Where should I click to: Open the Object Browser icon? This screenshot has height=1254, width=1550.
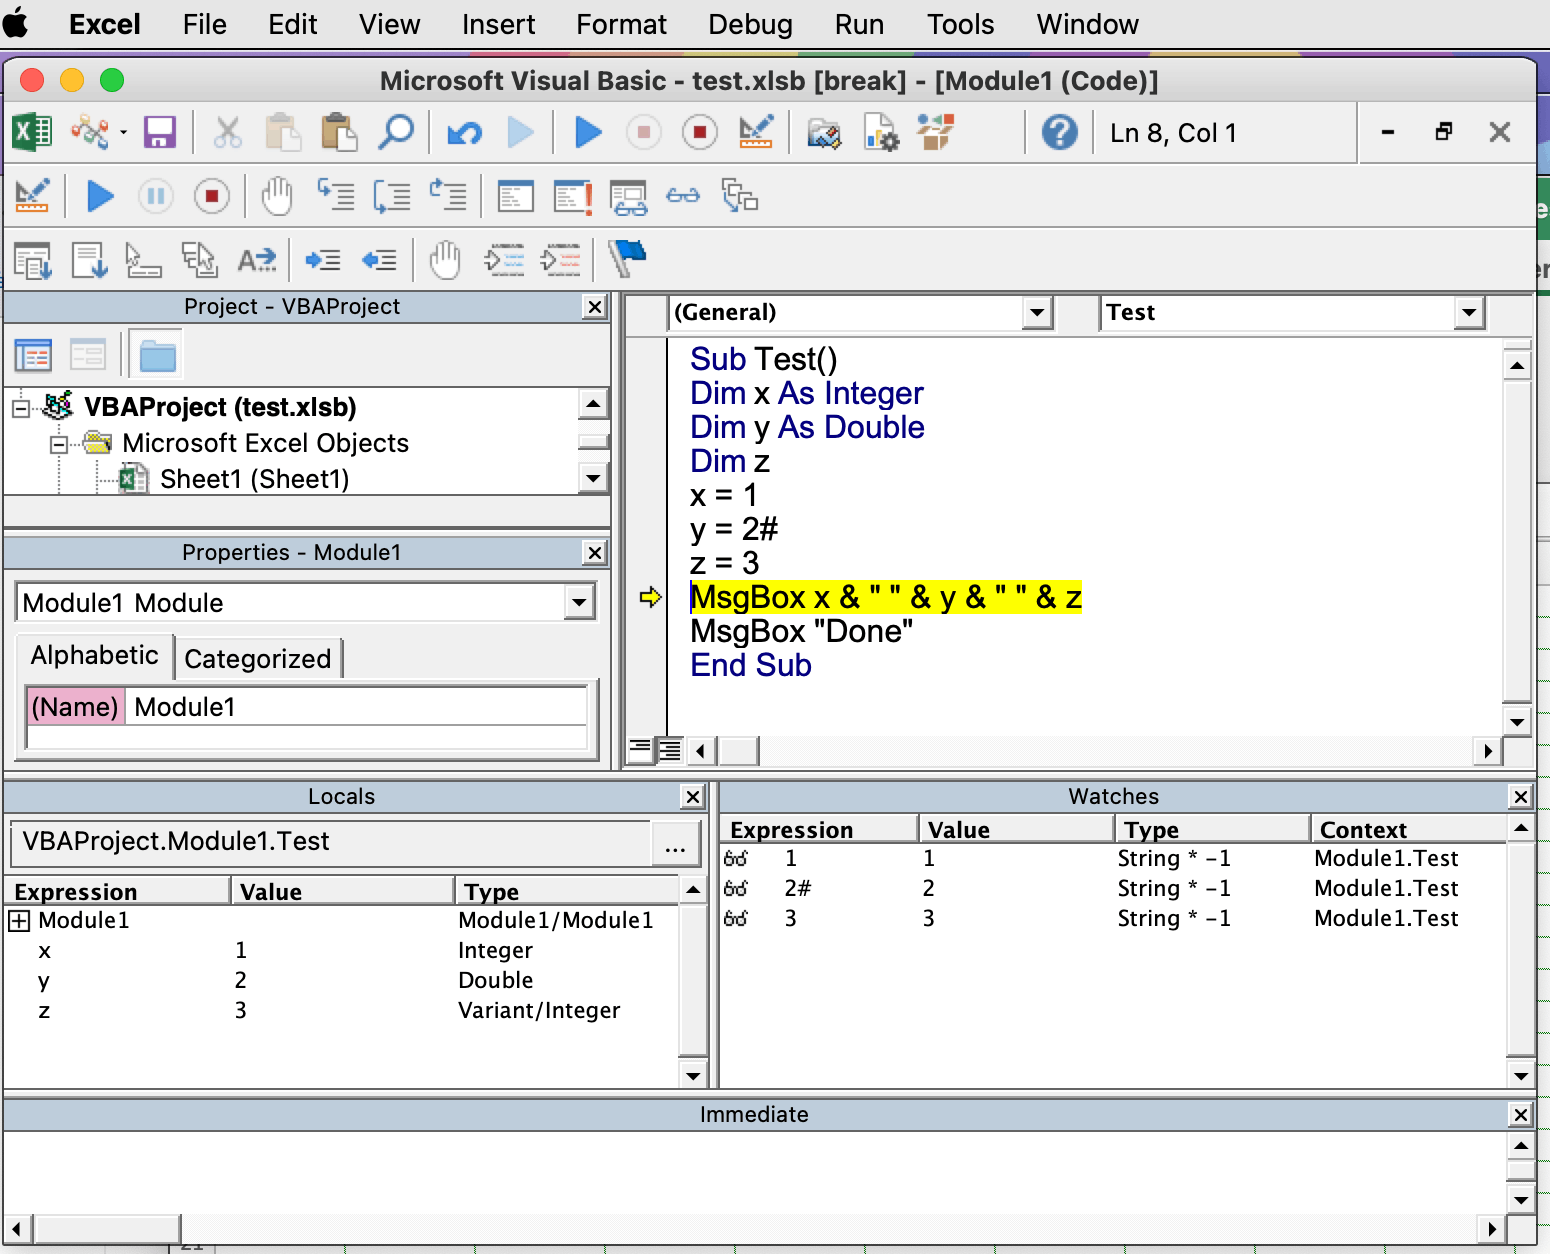[x=936, y=132]
